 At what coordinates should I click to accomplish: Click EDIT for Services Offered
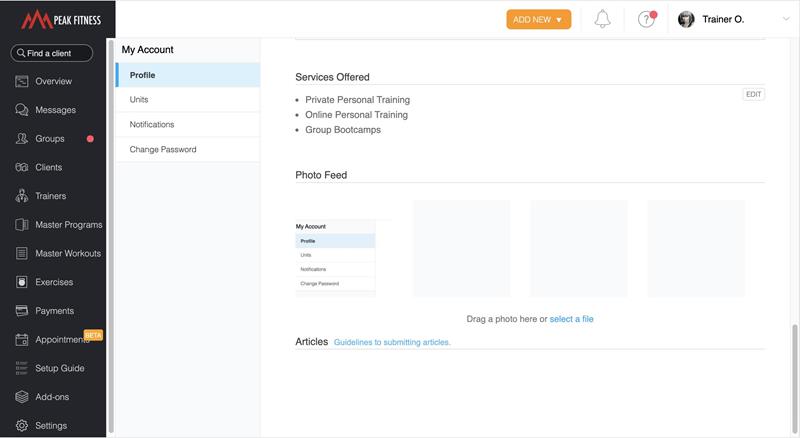click(x=753, y=94)
